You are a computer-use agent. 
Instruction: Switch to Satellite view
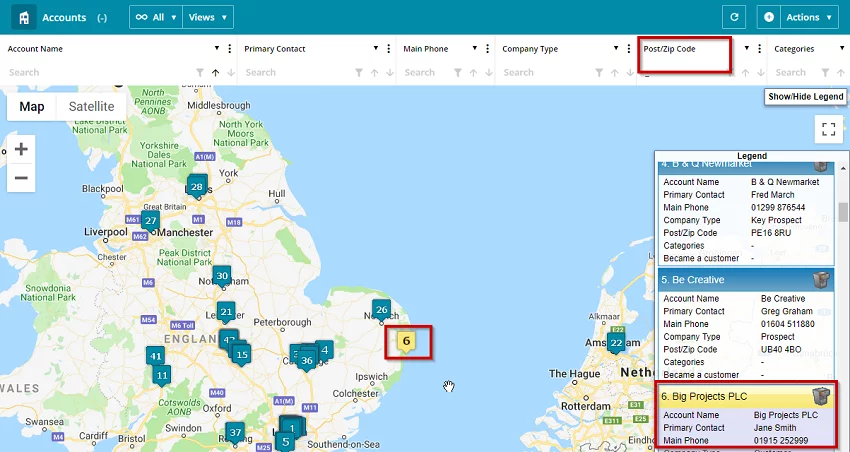(92, 107)
